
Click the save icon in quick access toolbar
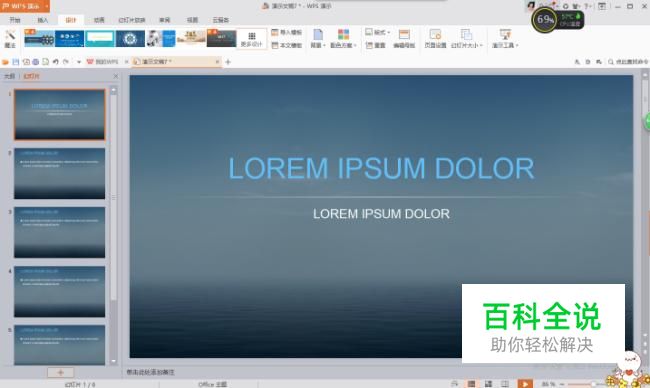(x=16, y=62)
